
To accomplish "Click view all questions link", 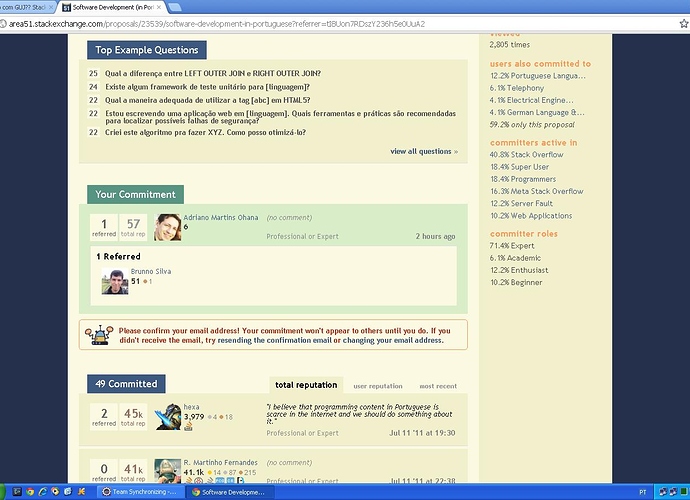I will pos(424,151).
